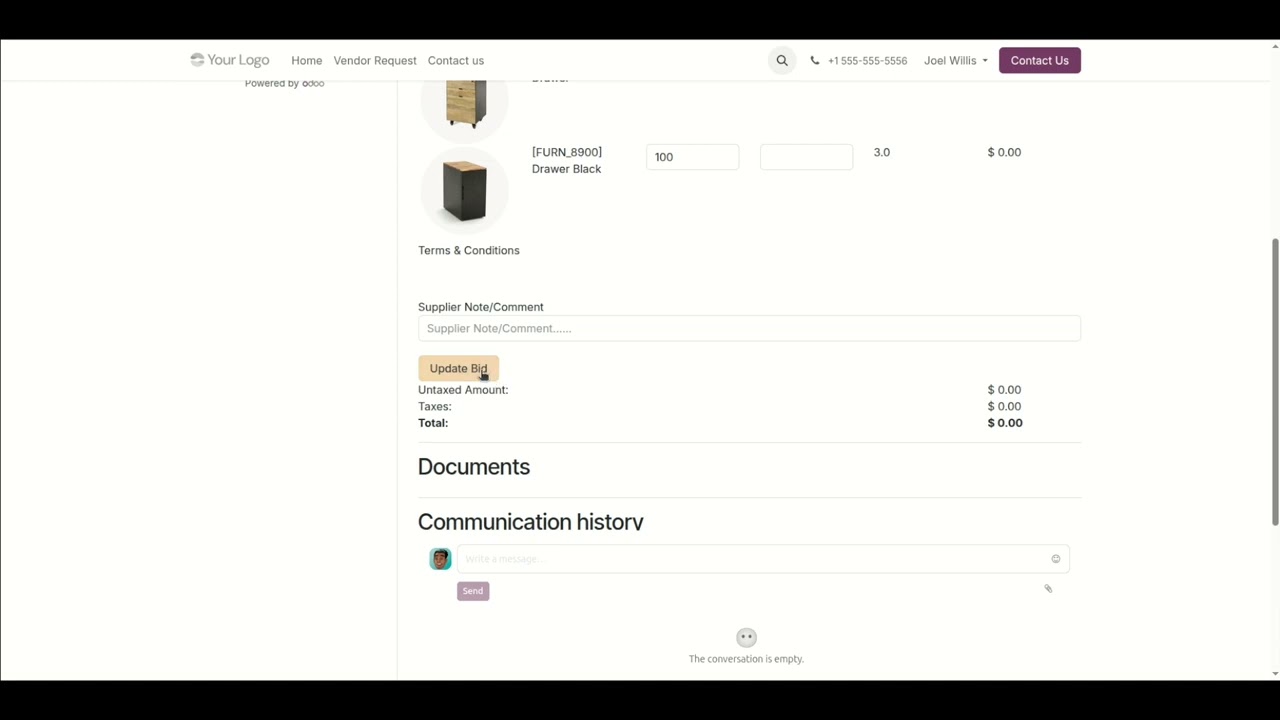Image resolution: width=1280 pixels, height=720 pixels.
Task: Click the empty conversation face icon
Action: pos(746,637)
